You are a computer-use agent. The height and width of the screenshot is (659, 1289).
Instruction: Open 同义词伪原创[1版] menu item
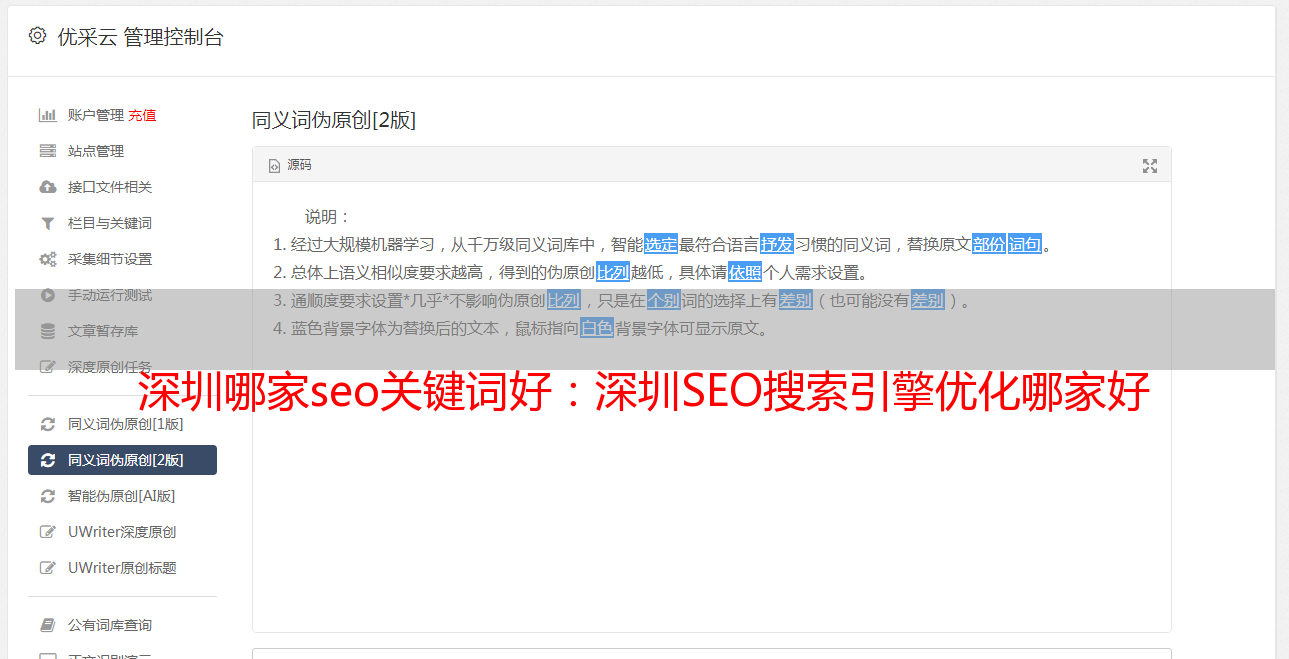point(122,424)
